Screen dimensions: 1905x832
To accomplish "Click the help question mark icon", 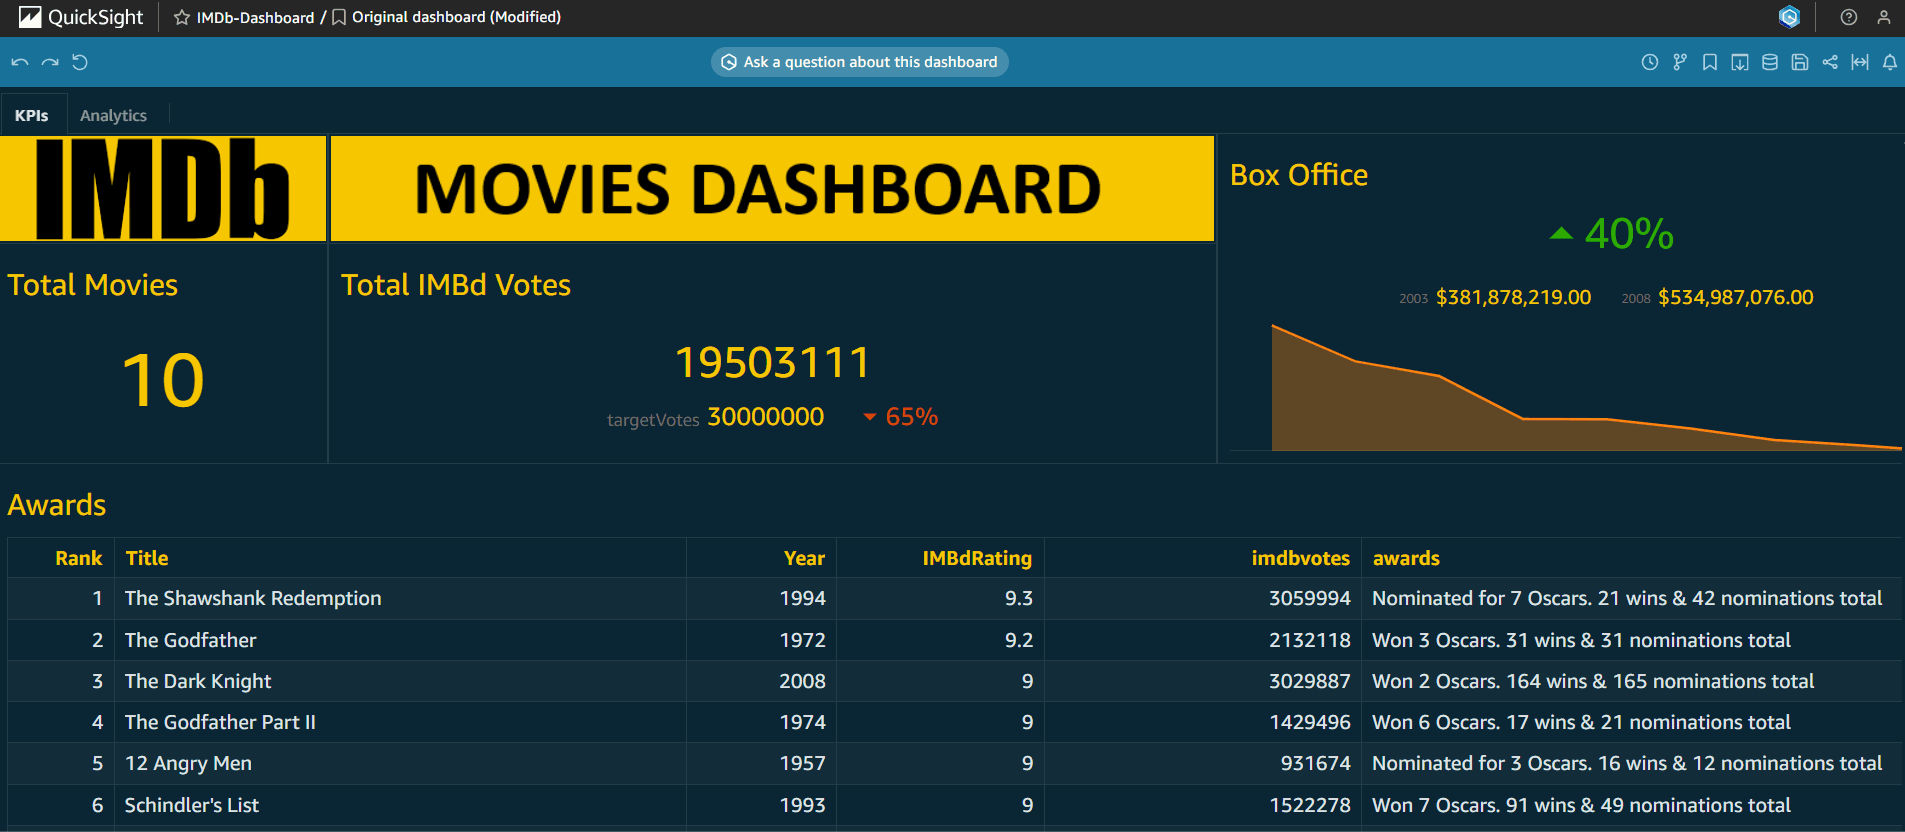I will pos(1849,17).
